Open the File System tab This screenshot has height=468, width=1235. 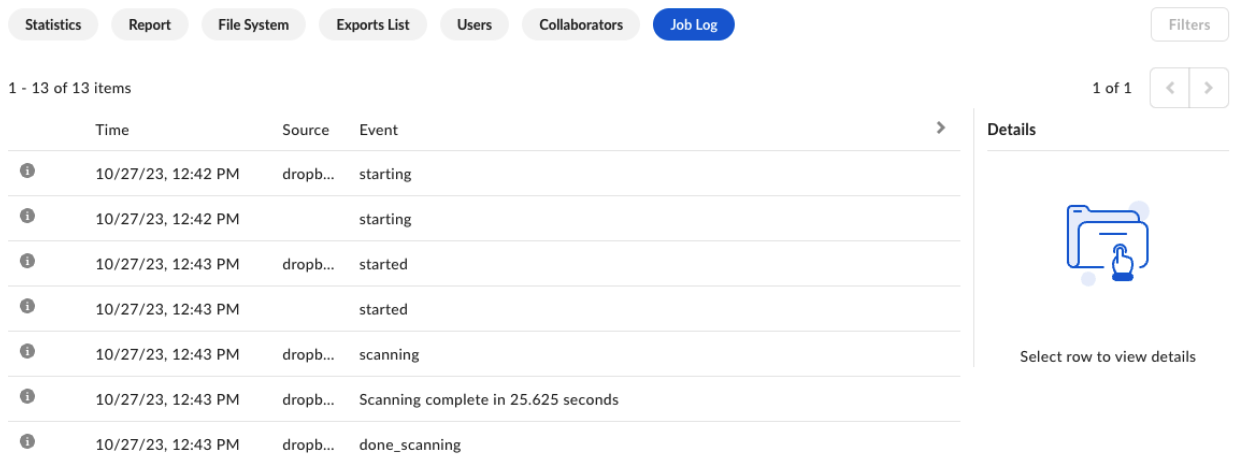(x=253, y=25)
